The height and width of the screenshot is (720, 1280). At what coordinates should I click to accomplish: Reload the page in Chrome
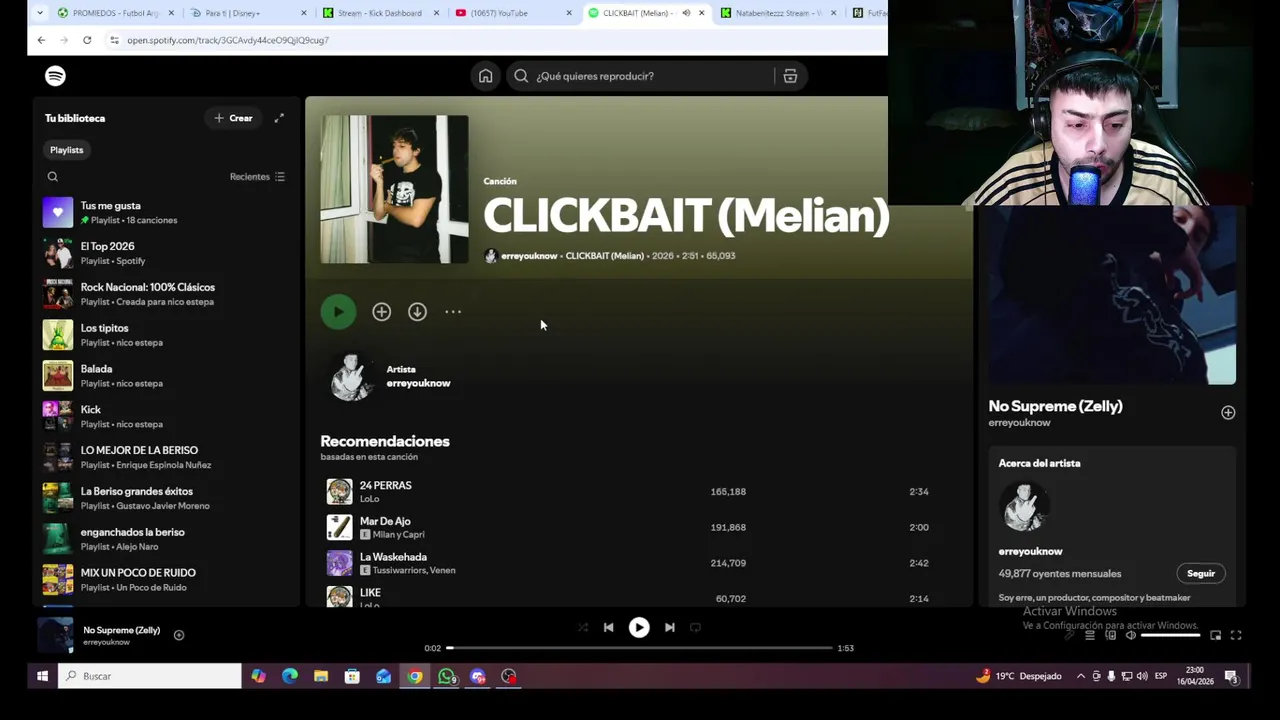tap(87, 40)
